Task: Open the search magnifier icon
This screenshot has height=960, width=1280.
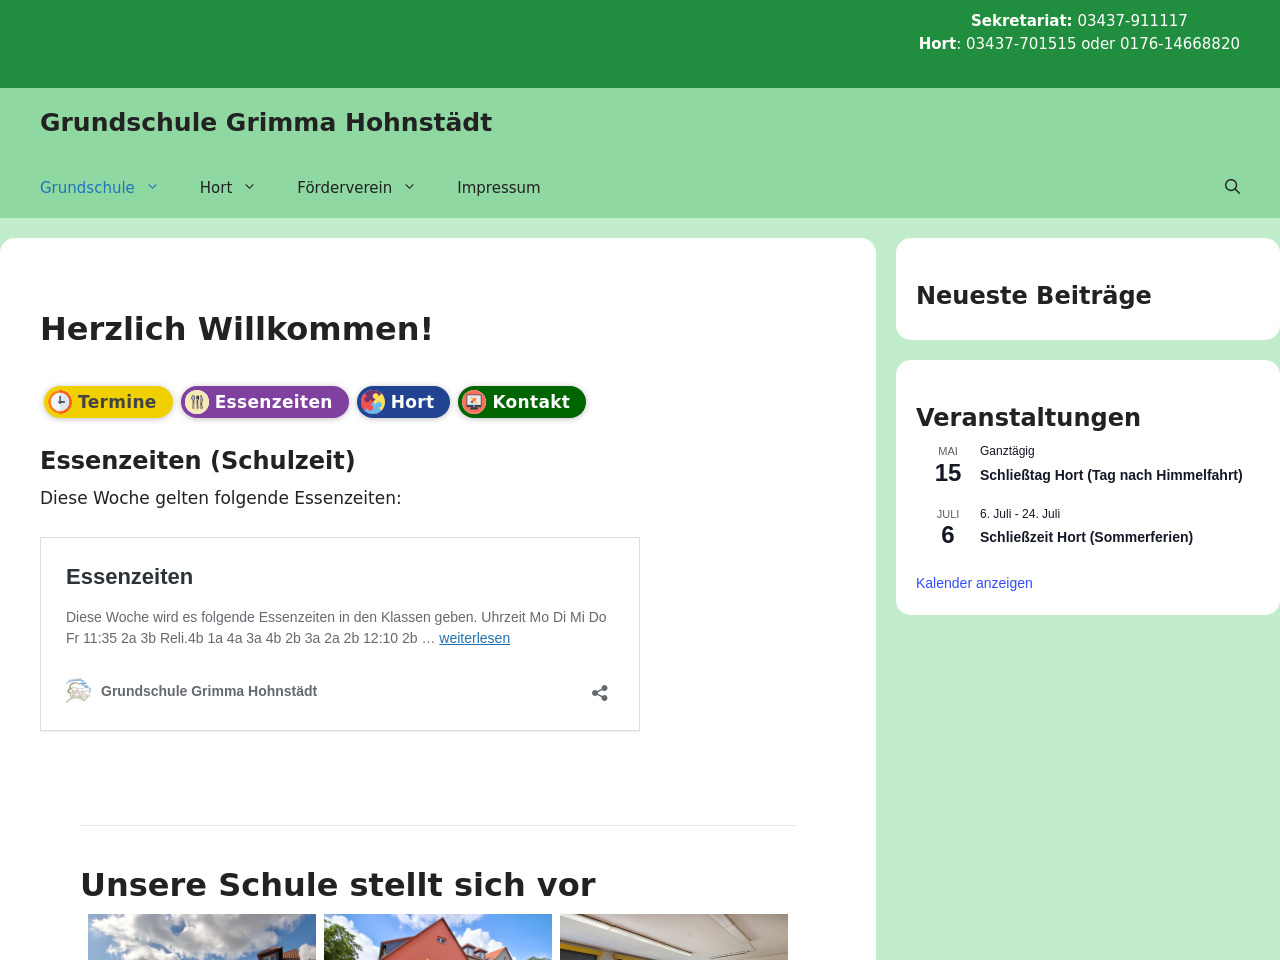Action: tap(1232, 187)
